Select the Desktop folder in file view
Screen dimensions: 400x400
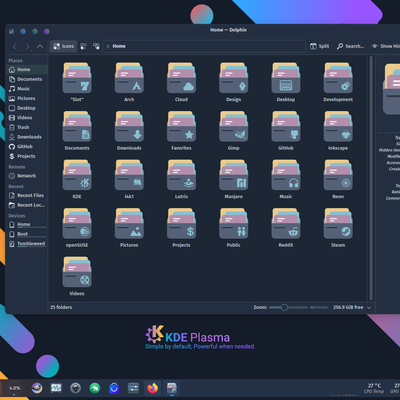click(286, 78)
